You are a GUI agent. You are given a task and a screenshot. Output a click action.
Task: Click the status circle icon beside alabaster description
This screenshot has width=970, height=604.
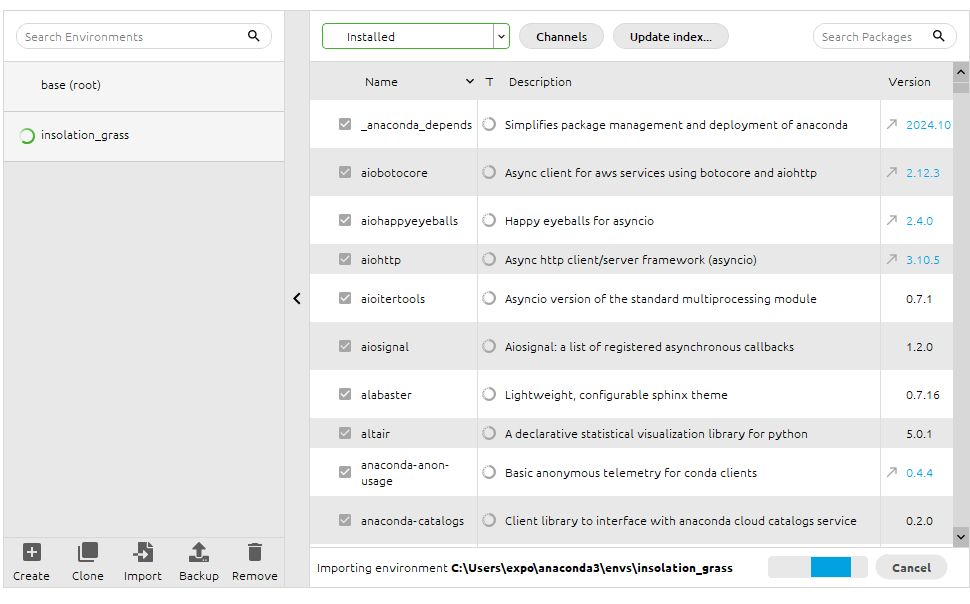[x=489, y=395]
